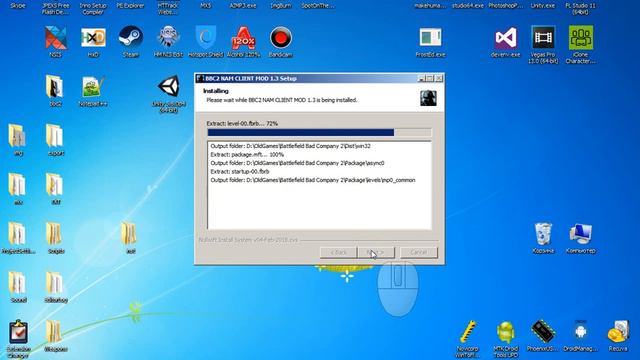Open the Recycle Bin (Корзина) icon
Viewport: 640px width, 360px height.
(543, 235)
